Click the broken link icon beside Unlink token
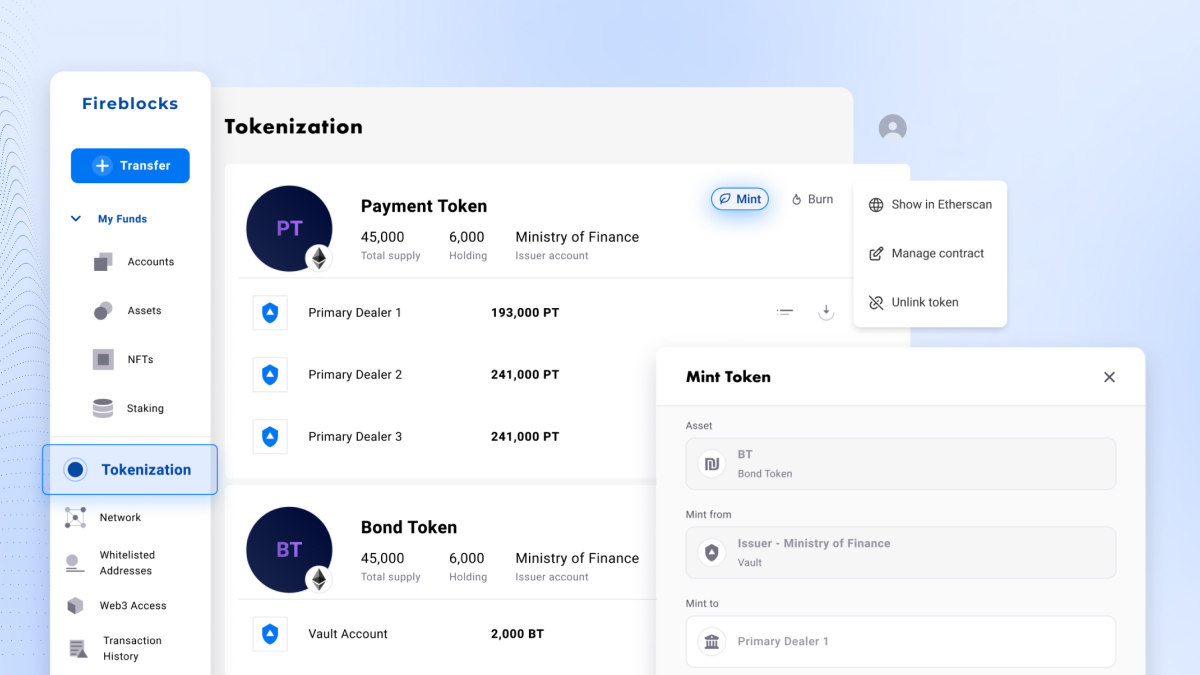 click(x=876, y=303)
